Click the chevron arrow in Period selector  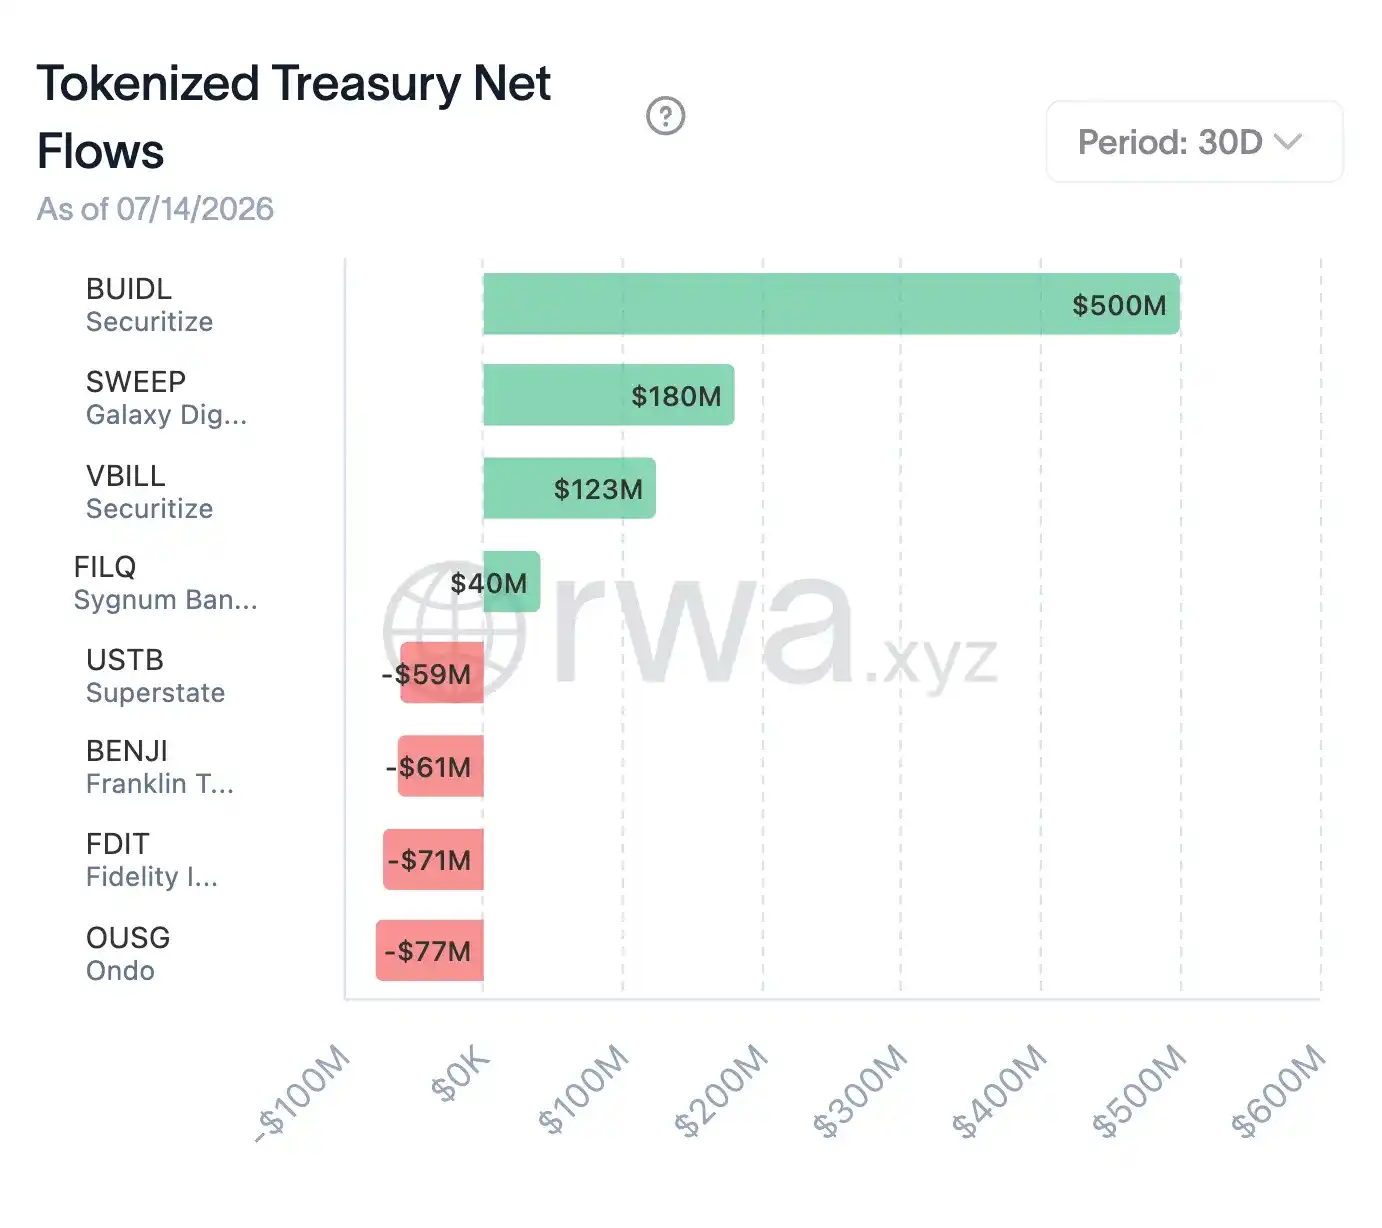[1288, 142]
